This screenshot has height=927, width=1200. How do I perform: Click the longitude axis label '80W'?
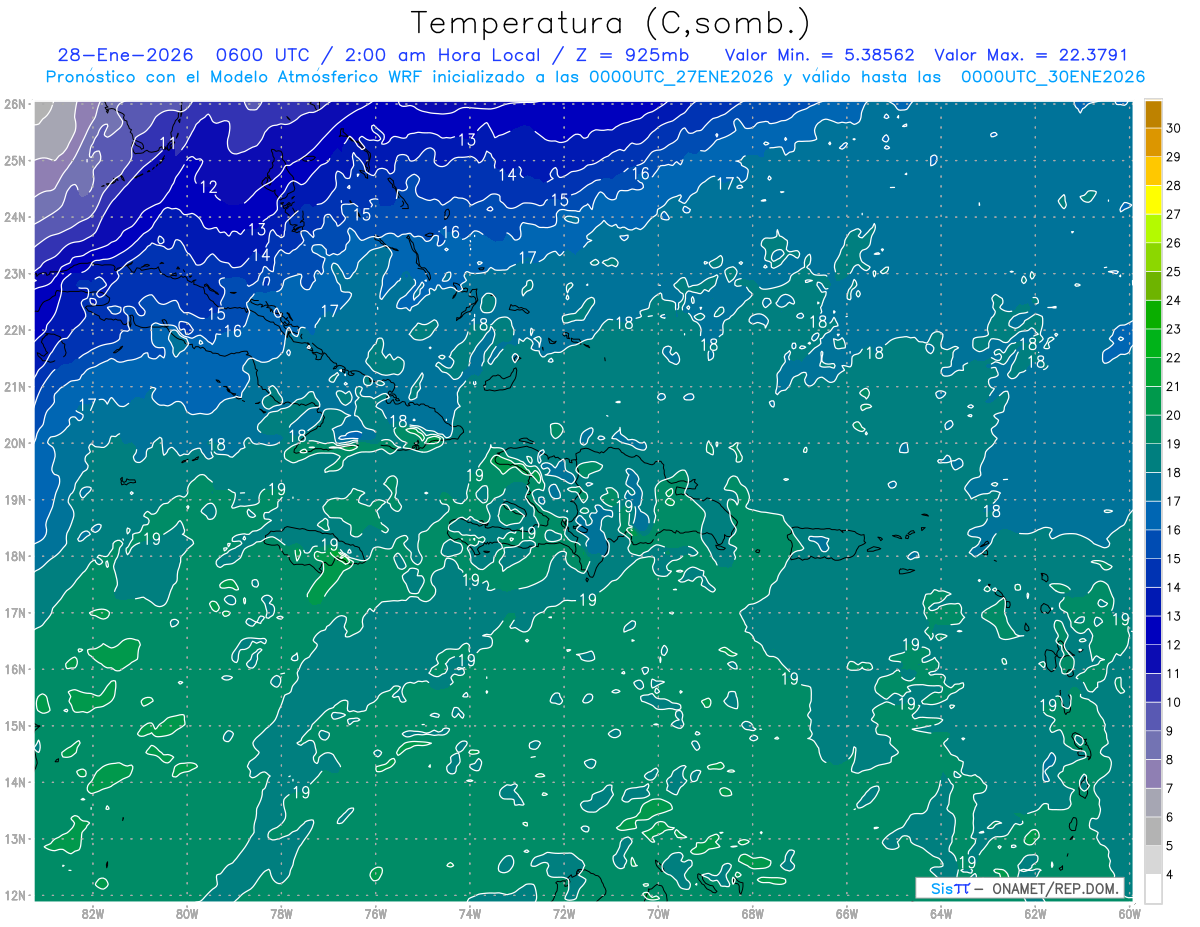coord(187,912)
